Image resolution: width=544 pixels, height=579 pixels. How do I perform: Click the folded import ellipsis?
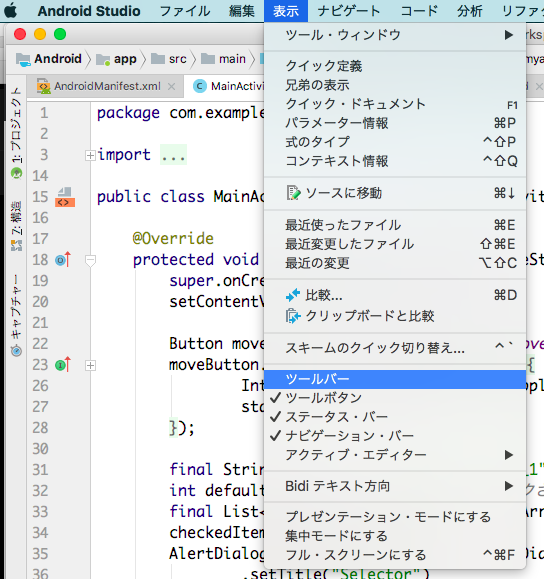click(x=173, y=155)
